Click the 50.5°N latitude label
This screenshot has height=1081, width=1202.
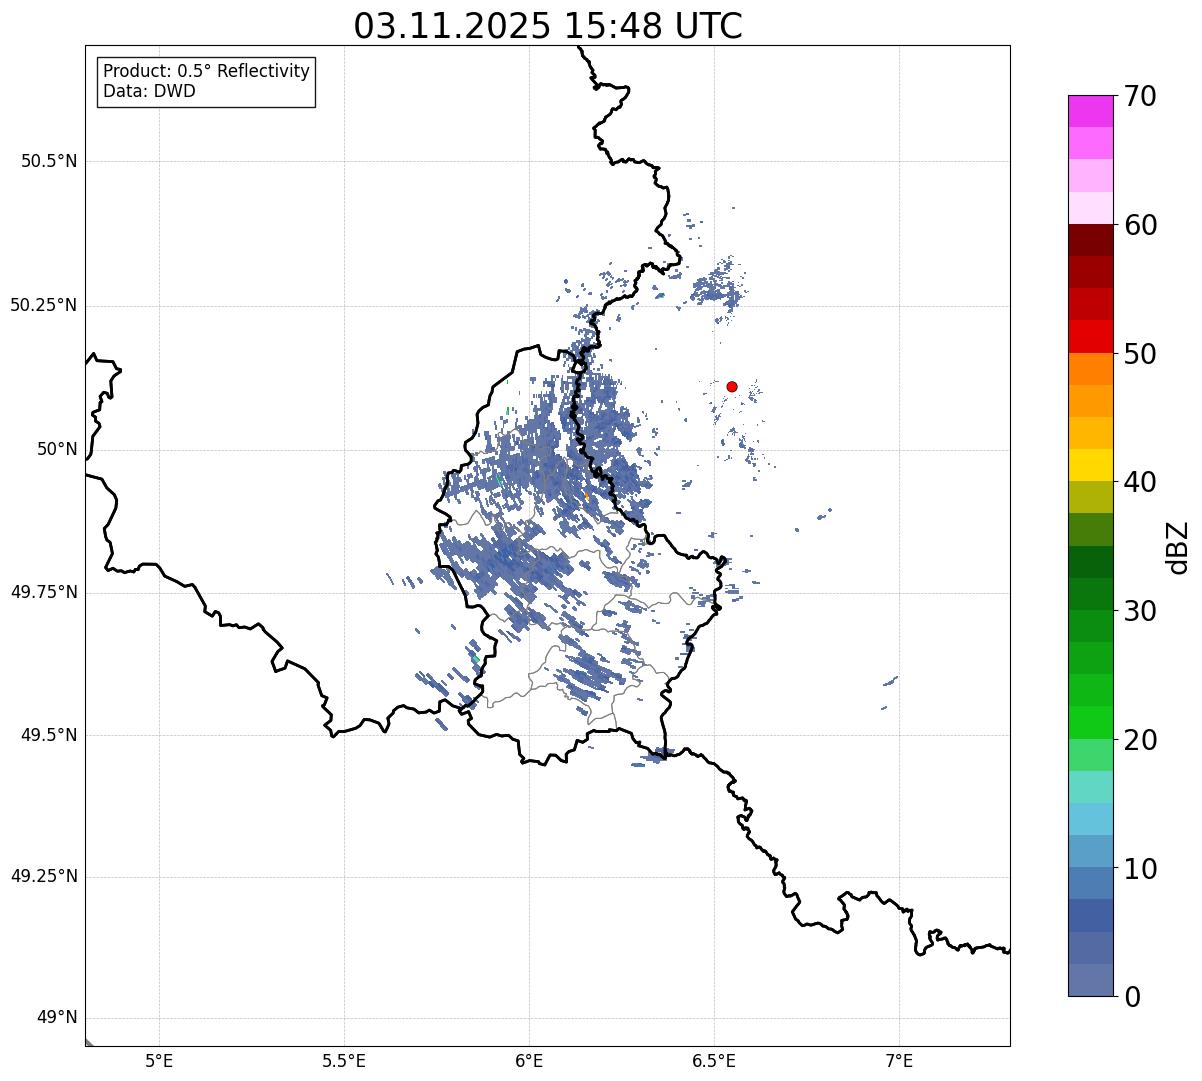49,161
